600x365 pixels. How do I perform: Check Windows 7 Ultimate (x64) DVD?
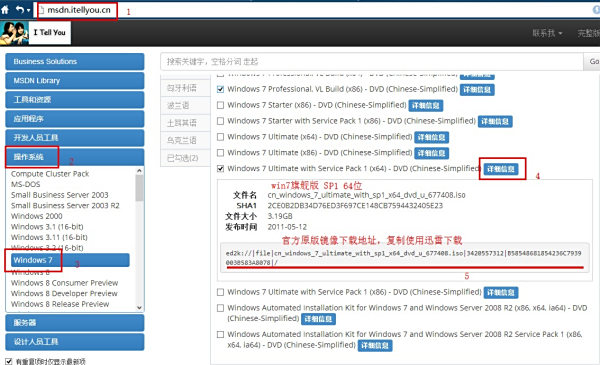220,137
